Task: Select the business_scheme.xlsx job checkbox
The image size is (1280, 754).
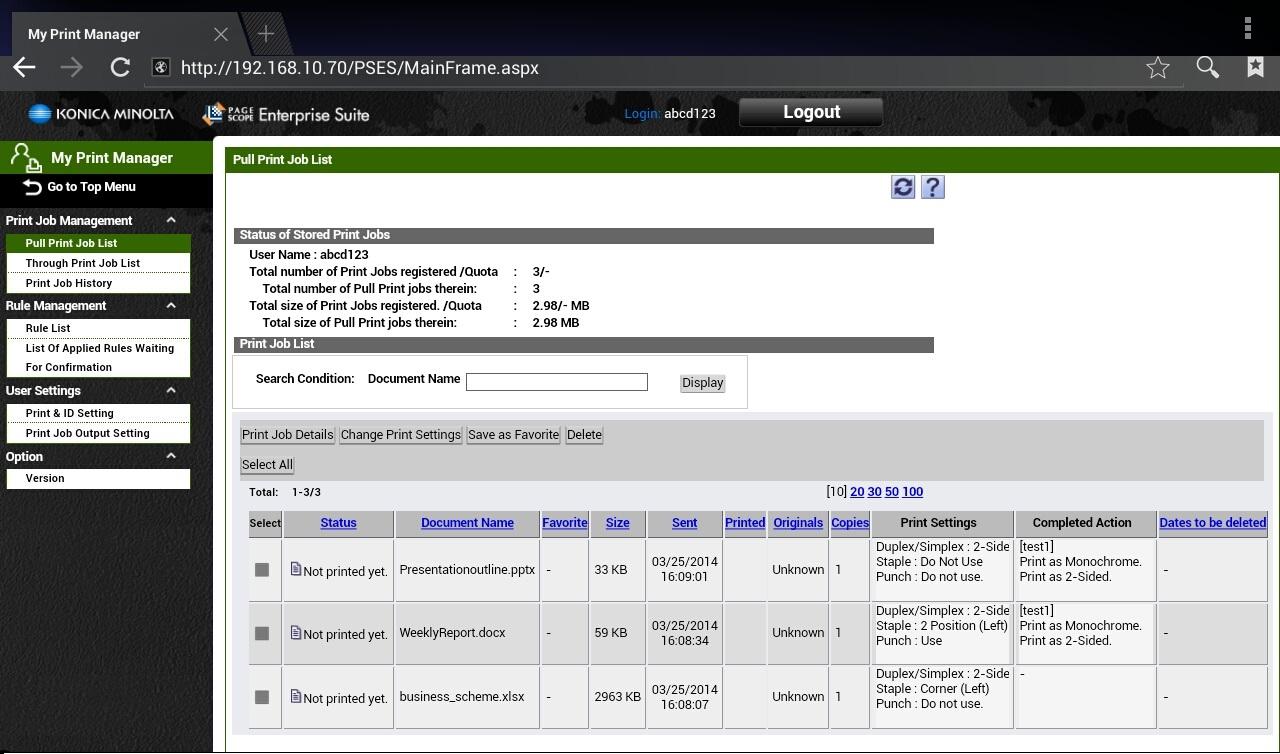Action: pyautogui.click(x=262, y=697)
